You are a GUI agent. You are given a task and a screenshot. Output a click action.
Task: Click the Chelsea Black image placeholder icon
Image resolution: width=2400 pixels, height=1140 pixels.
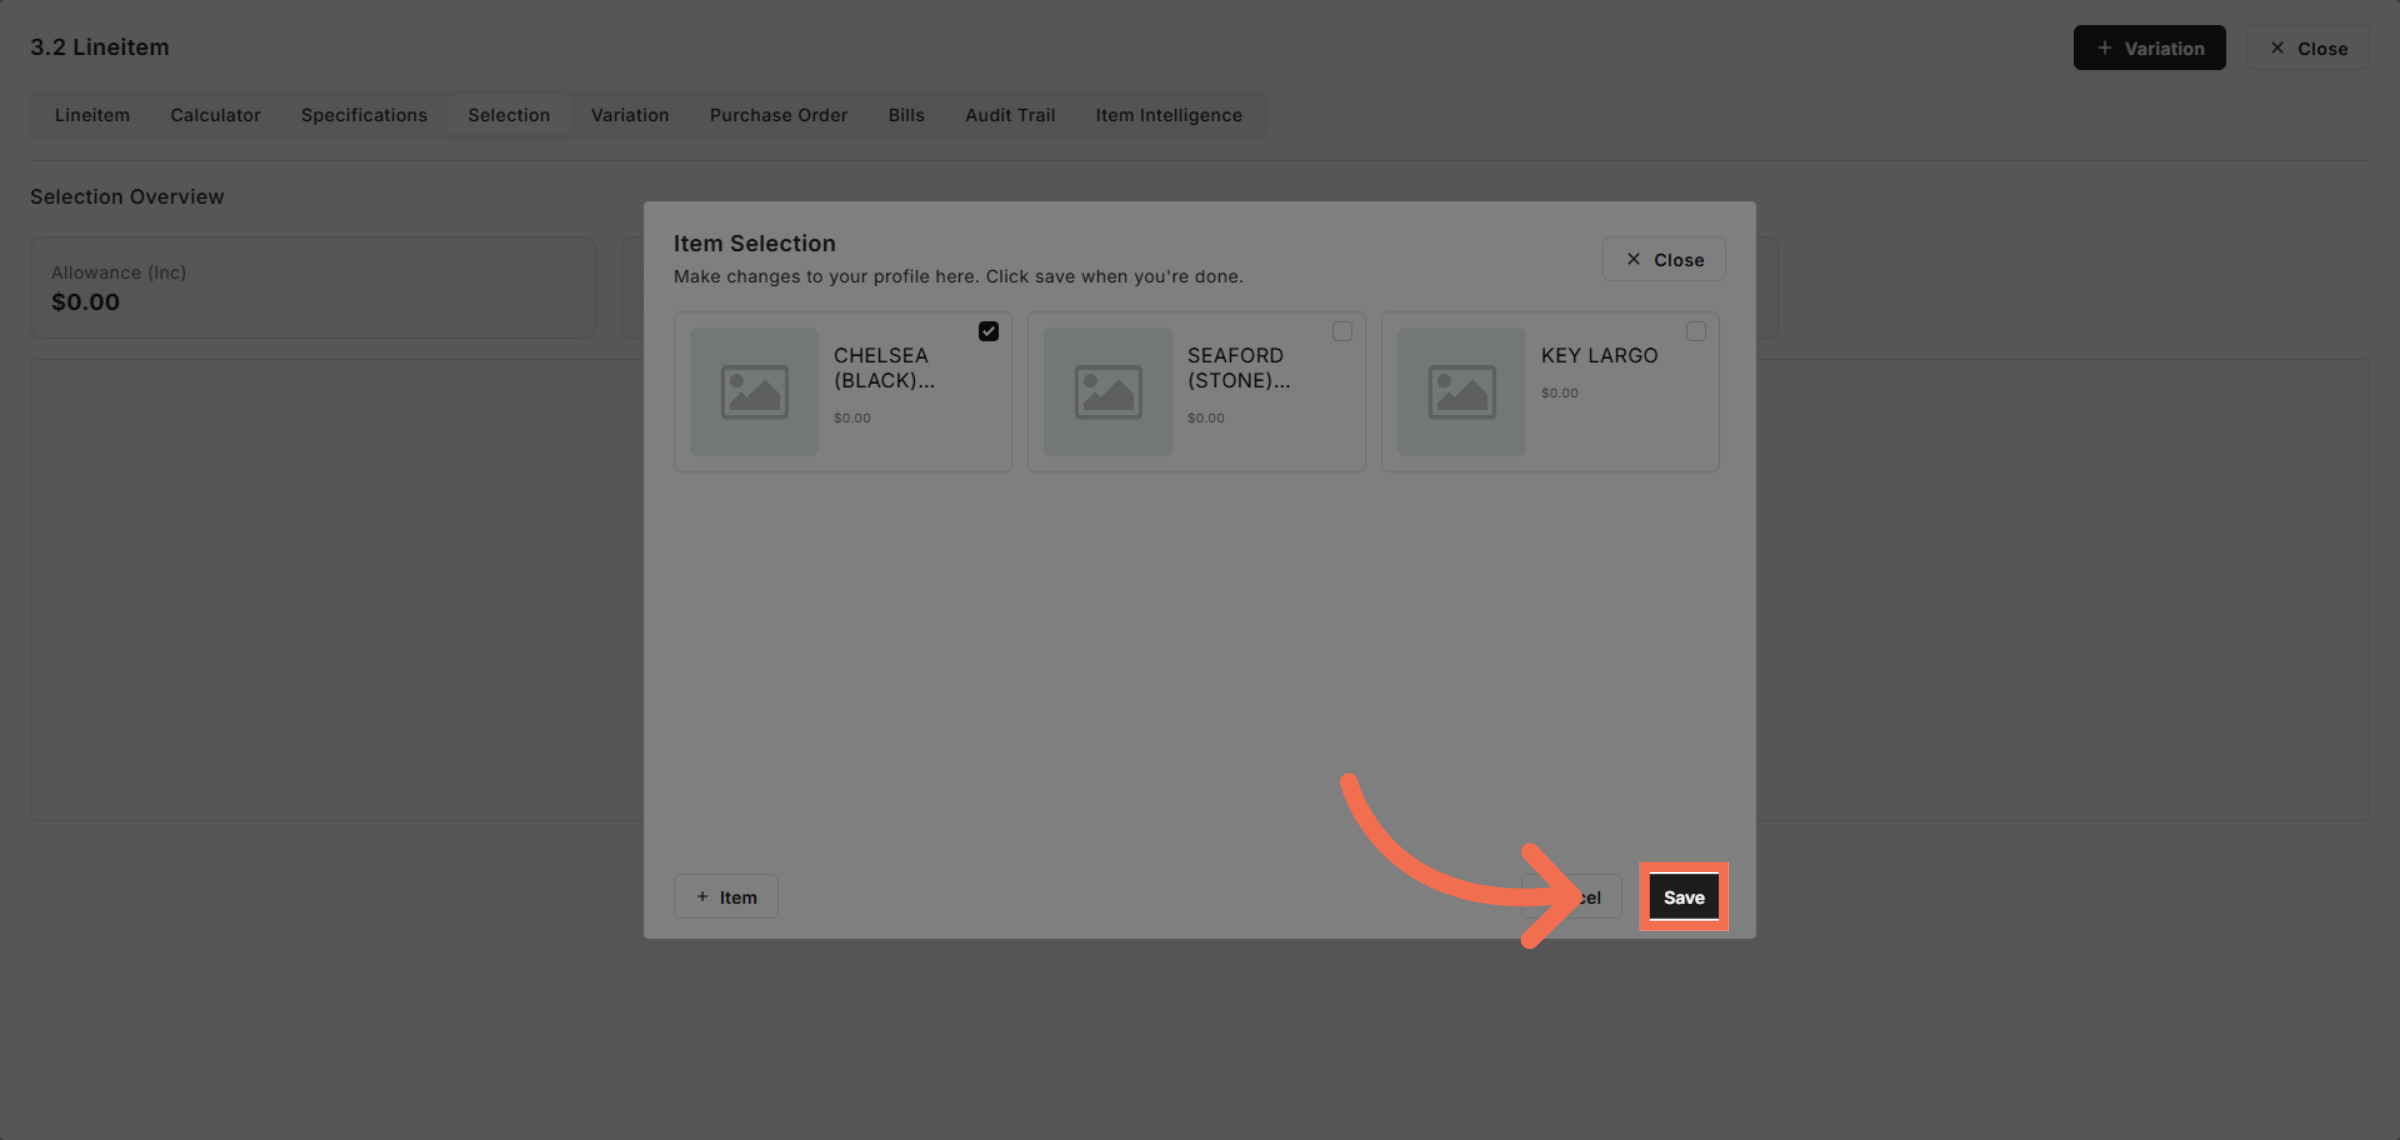(x=754, y=392)
